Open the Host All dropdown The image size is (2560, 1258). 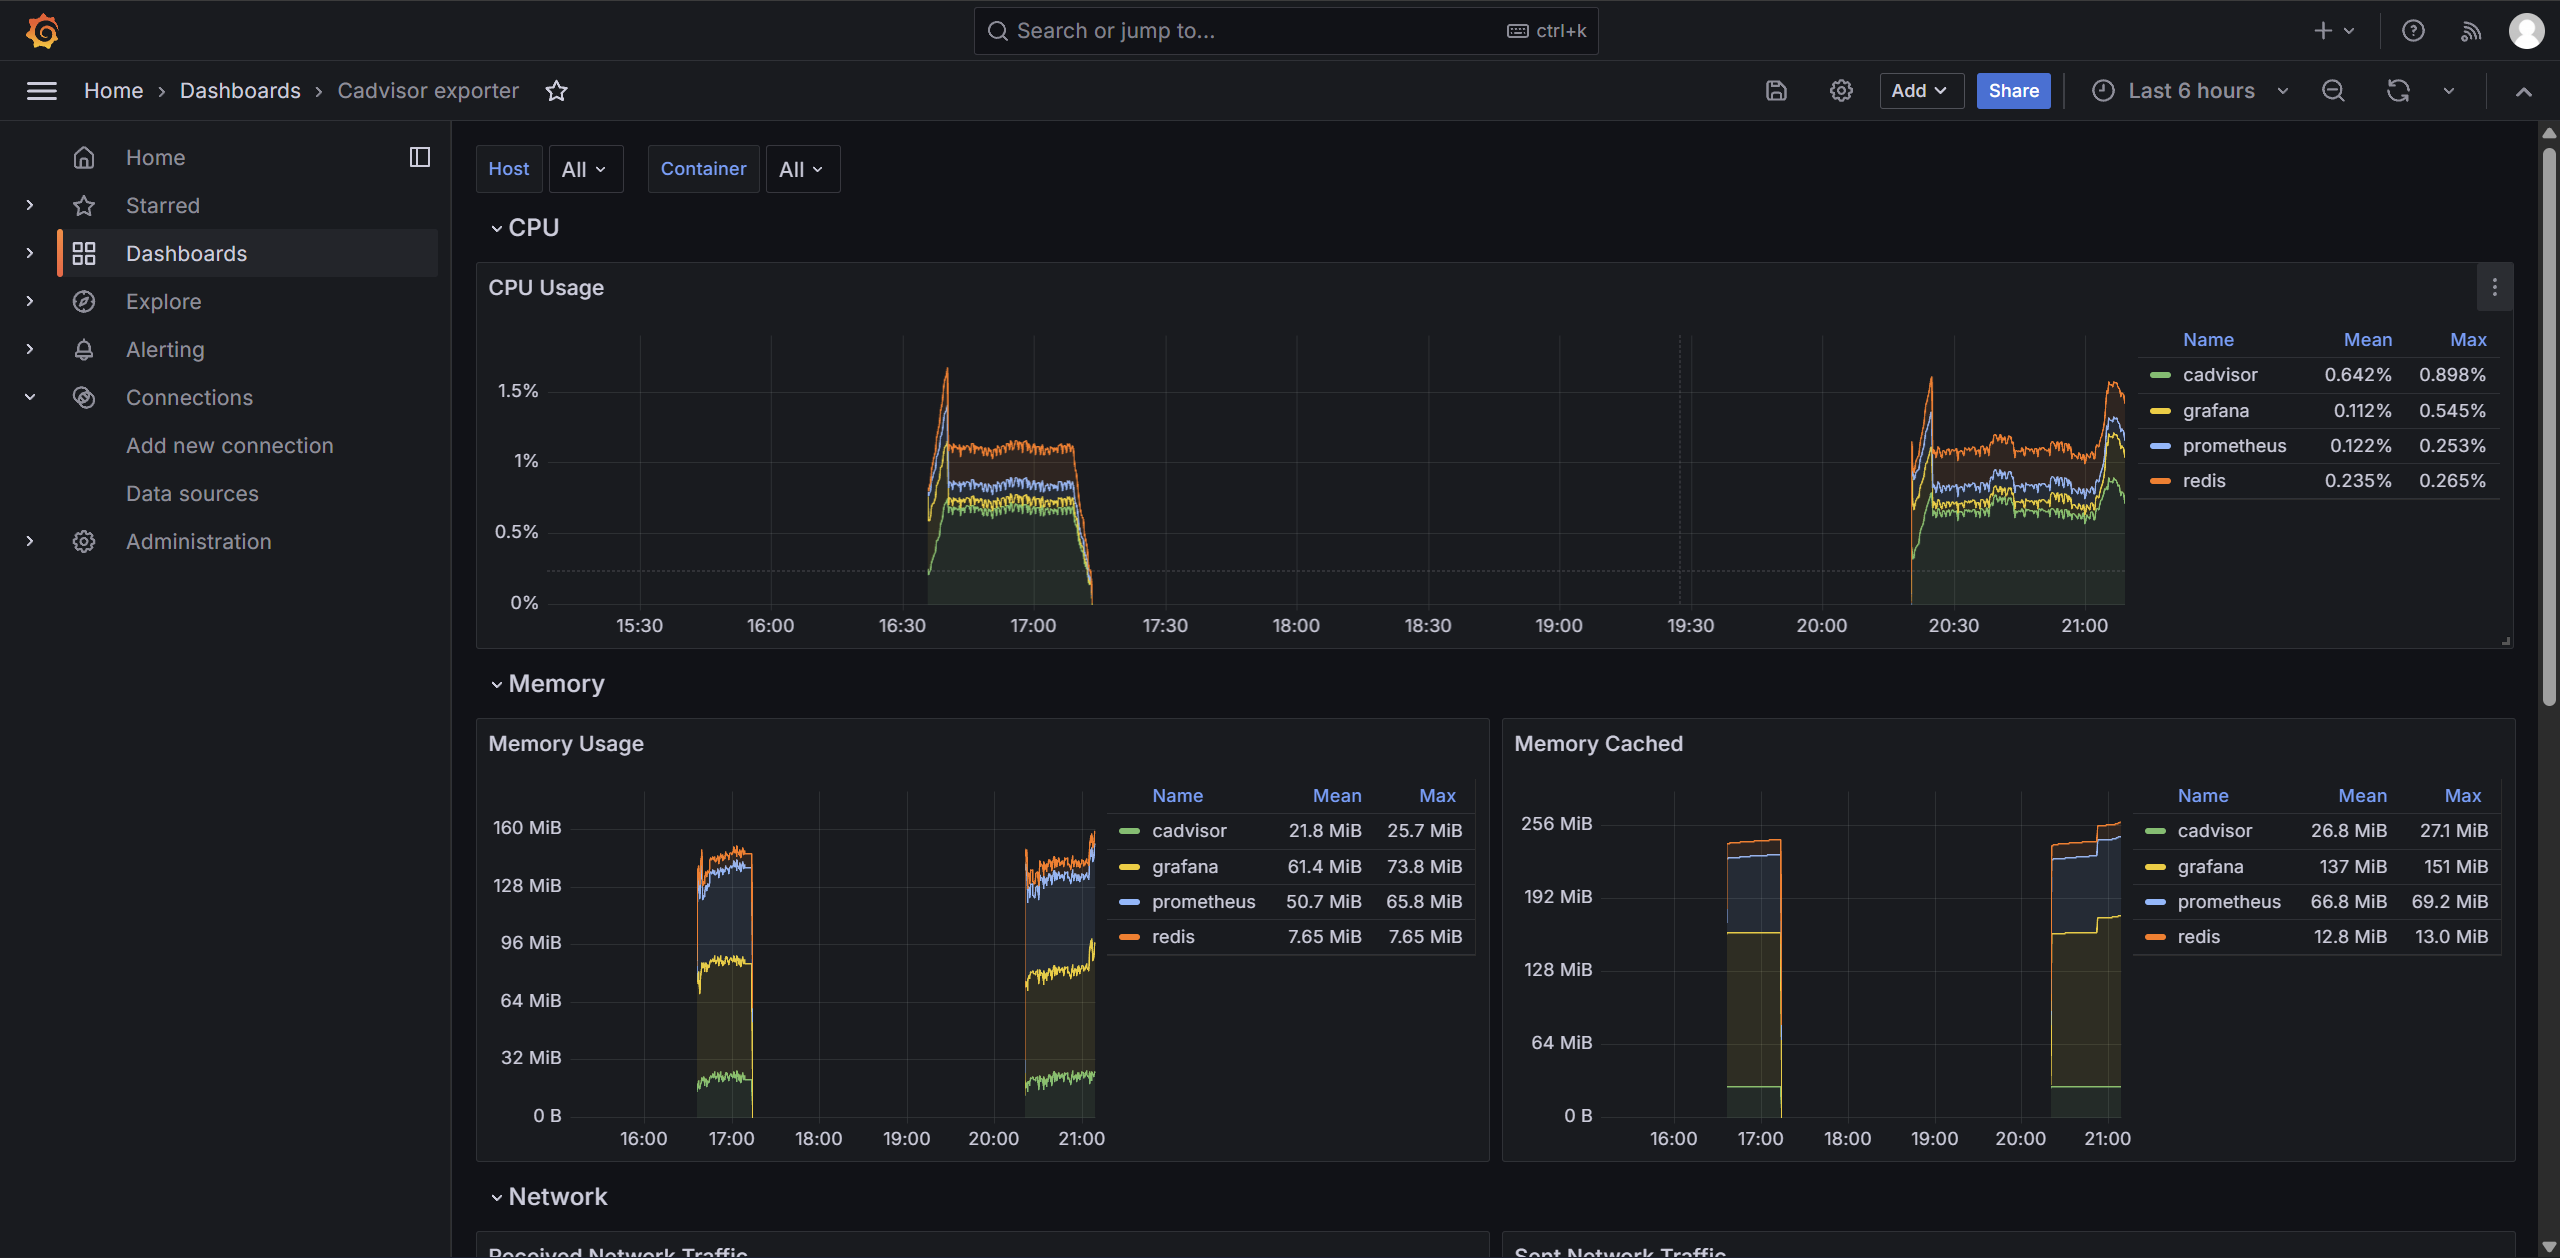(x=585, y=169)
